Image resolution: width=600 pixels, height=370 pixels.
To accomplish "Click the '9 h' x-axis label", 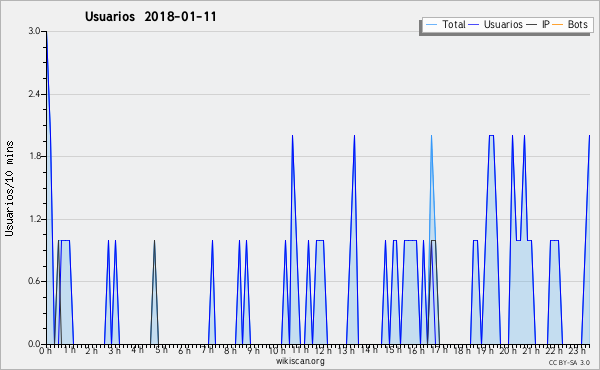I will click(253, 351).
